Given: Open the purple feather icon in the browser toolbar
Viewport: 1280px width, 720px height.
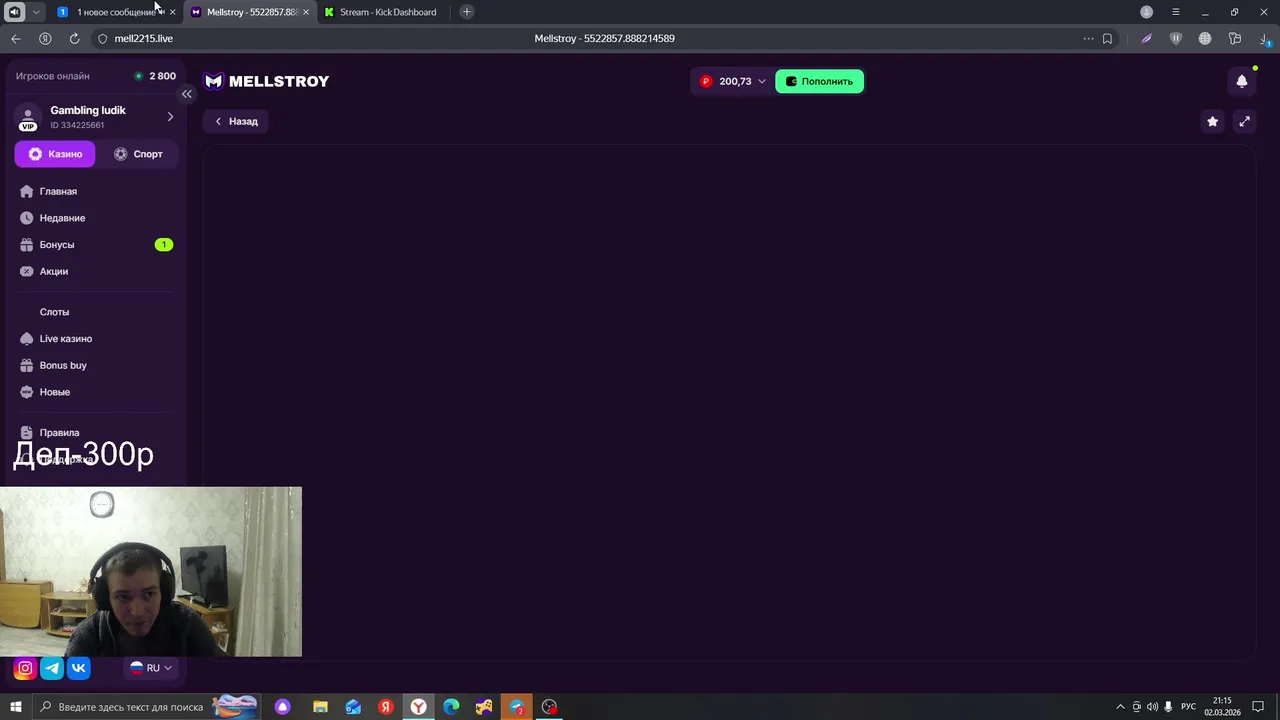Looking at the screenshot, I should click(x=1147, y=38).
